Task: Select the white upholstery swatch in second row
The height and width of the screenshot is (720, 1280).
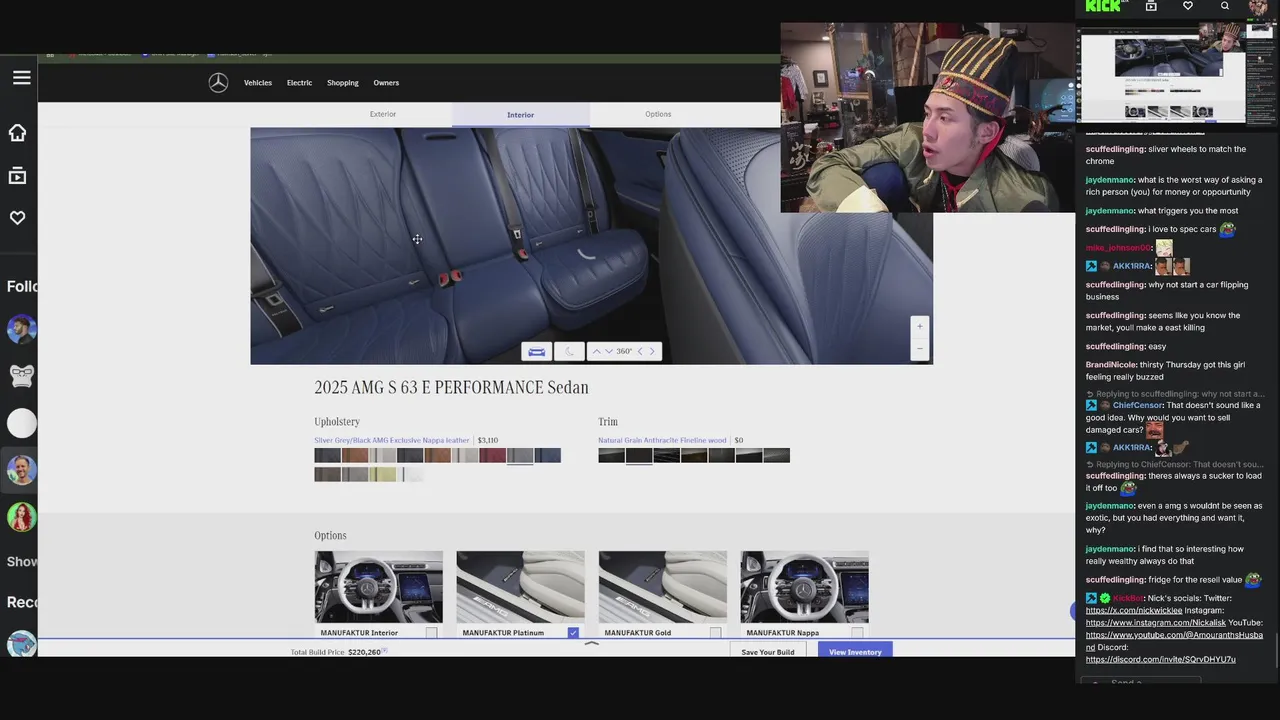Action: pos(410,474)
